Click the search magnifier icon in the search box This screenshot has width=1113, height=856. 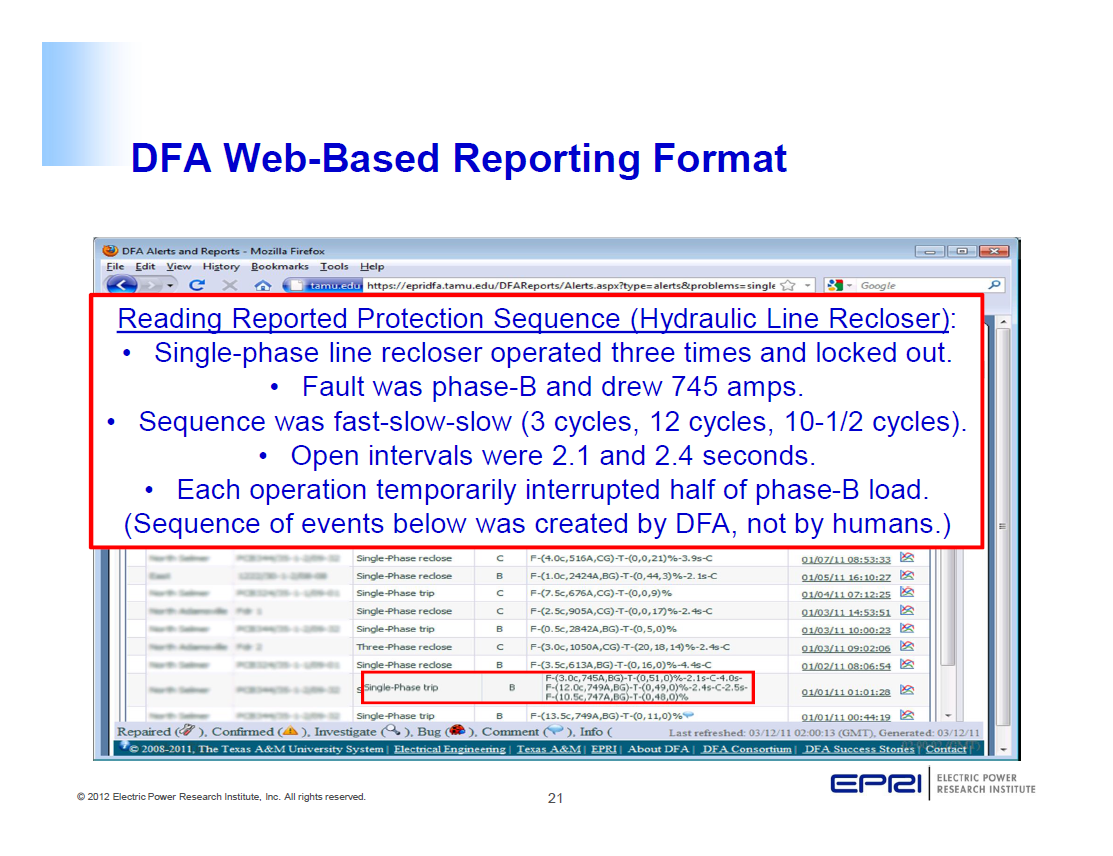point(994,285)
